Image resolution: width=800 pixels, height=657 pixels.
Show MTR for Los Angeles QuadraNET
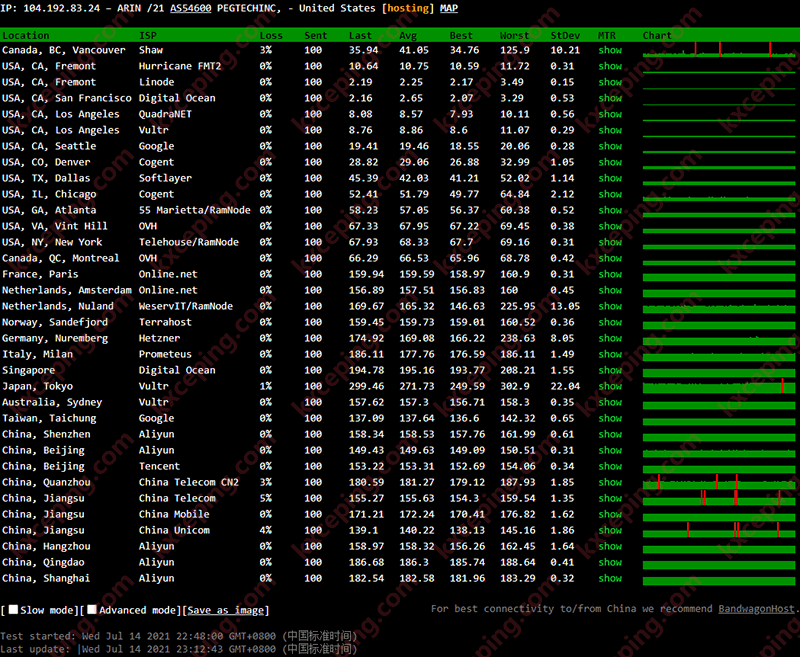coord(610,114)
